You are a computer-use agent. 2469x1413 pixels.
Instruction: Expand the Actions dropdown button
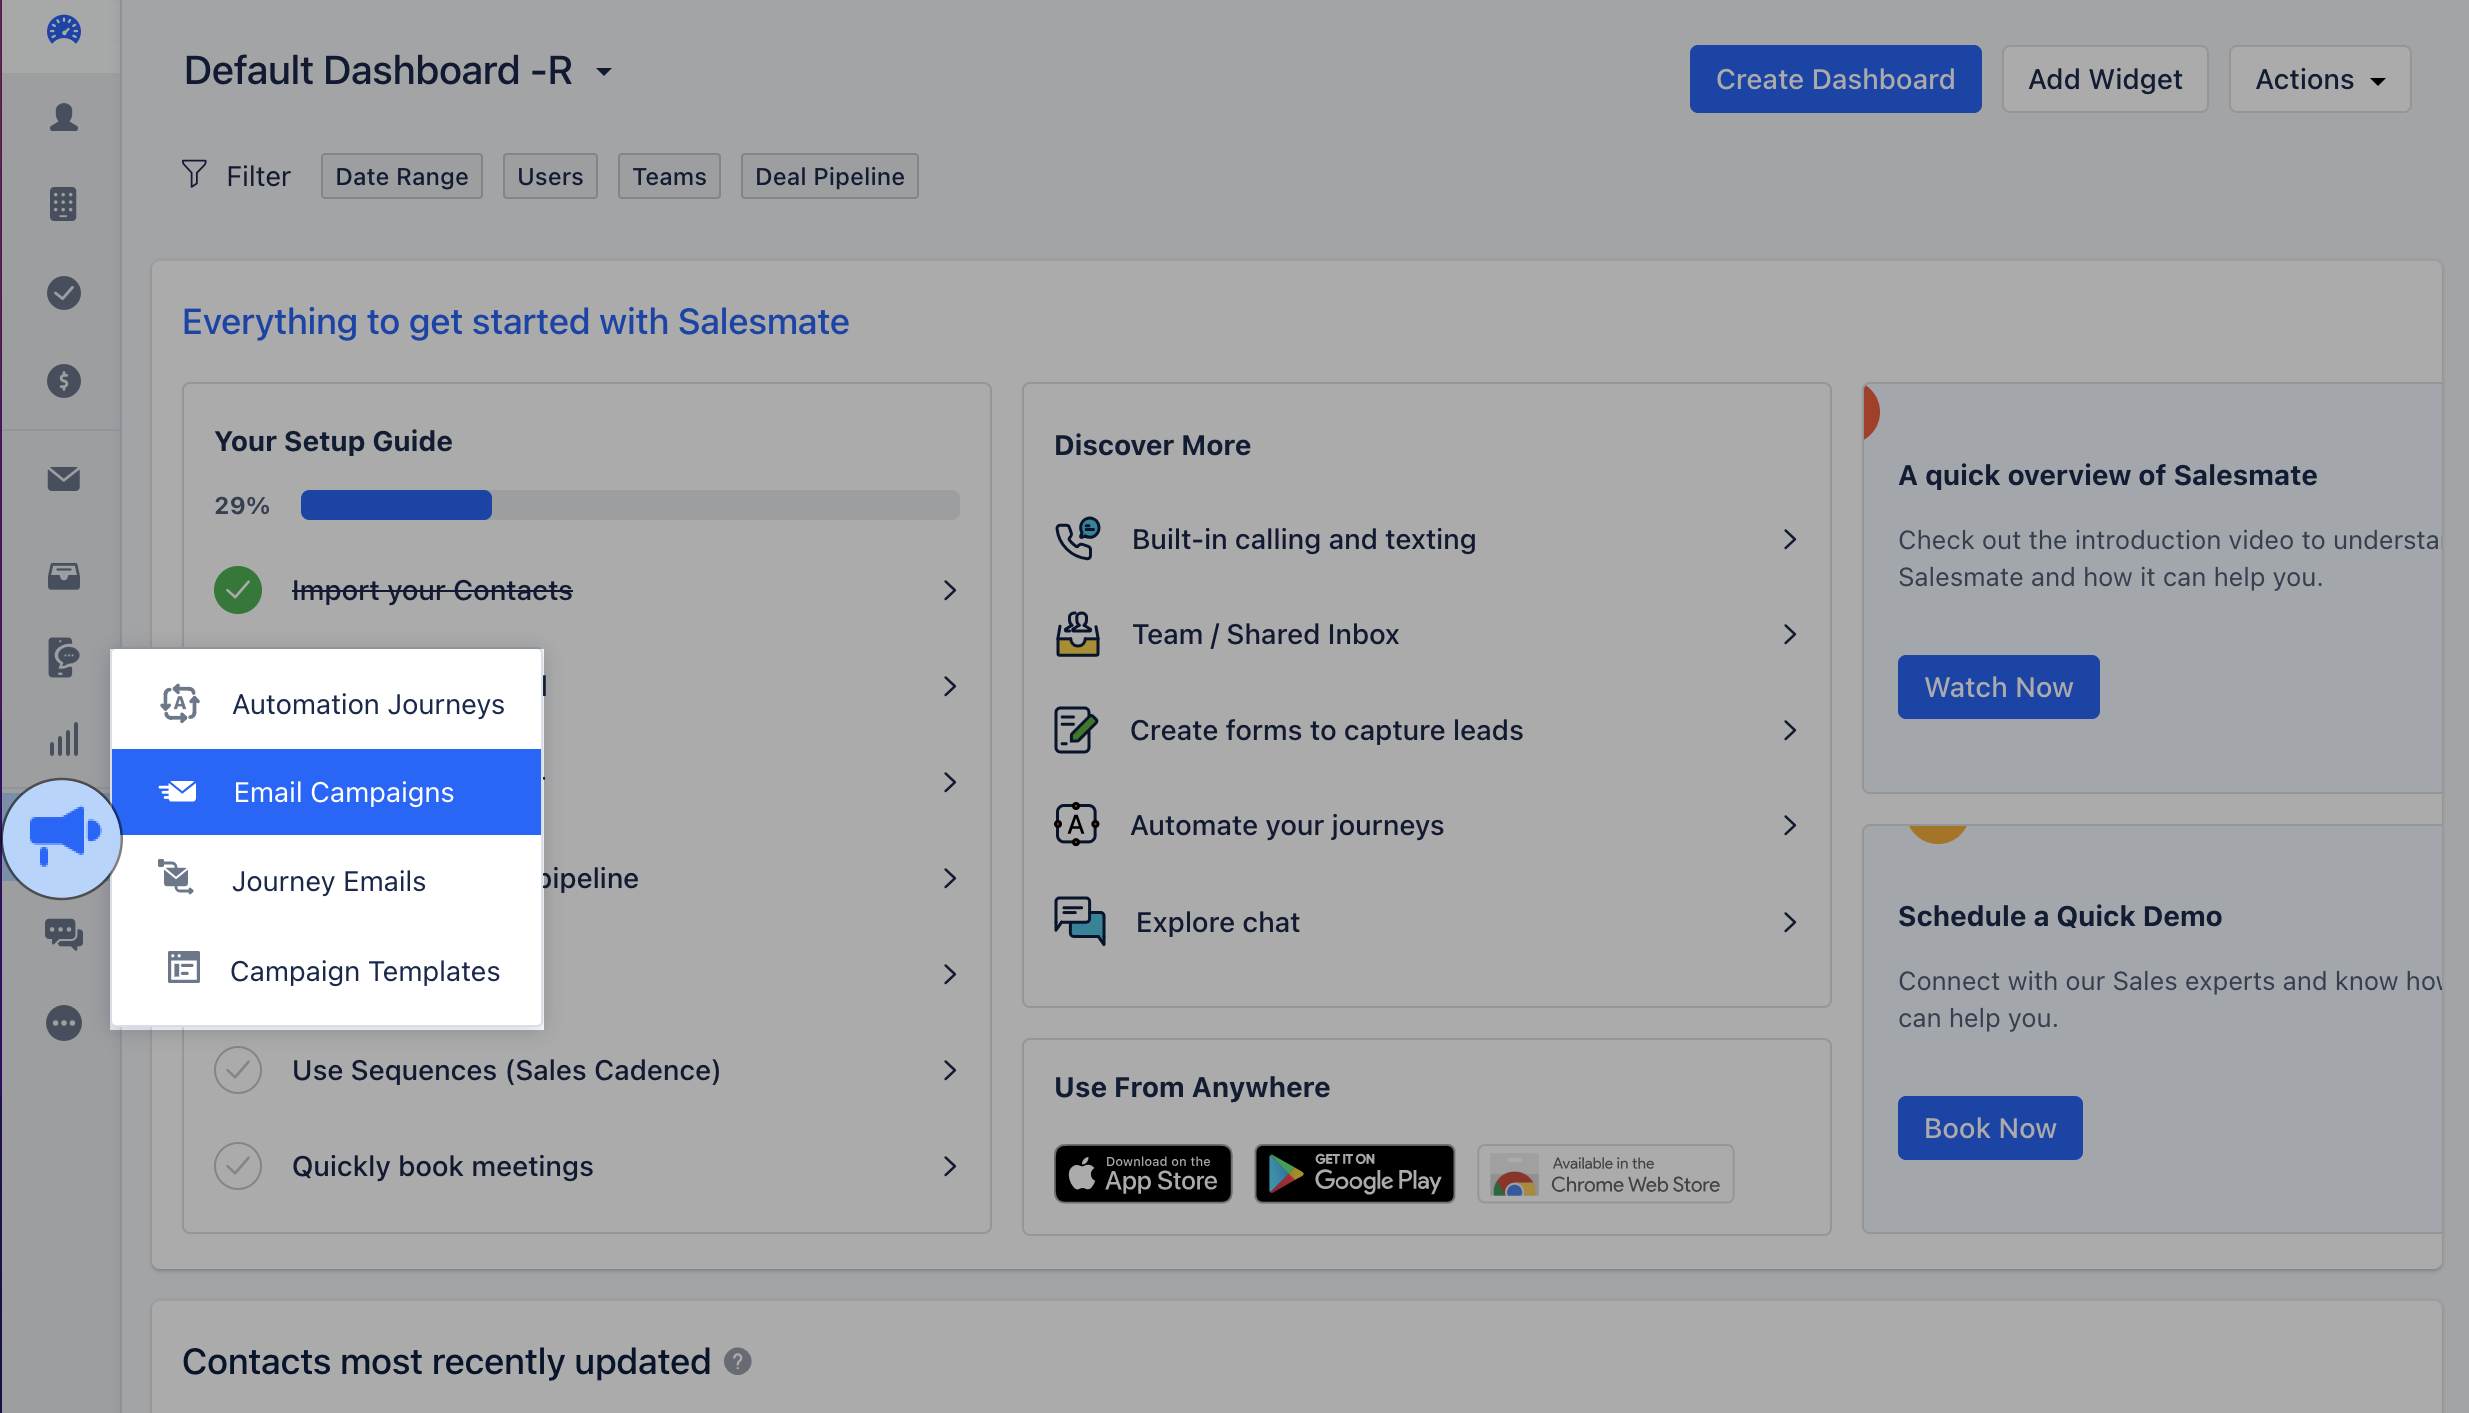pos(2319,79)
